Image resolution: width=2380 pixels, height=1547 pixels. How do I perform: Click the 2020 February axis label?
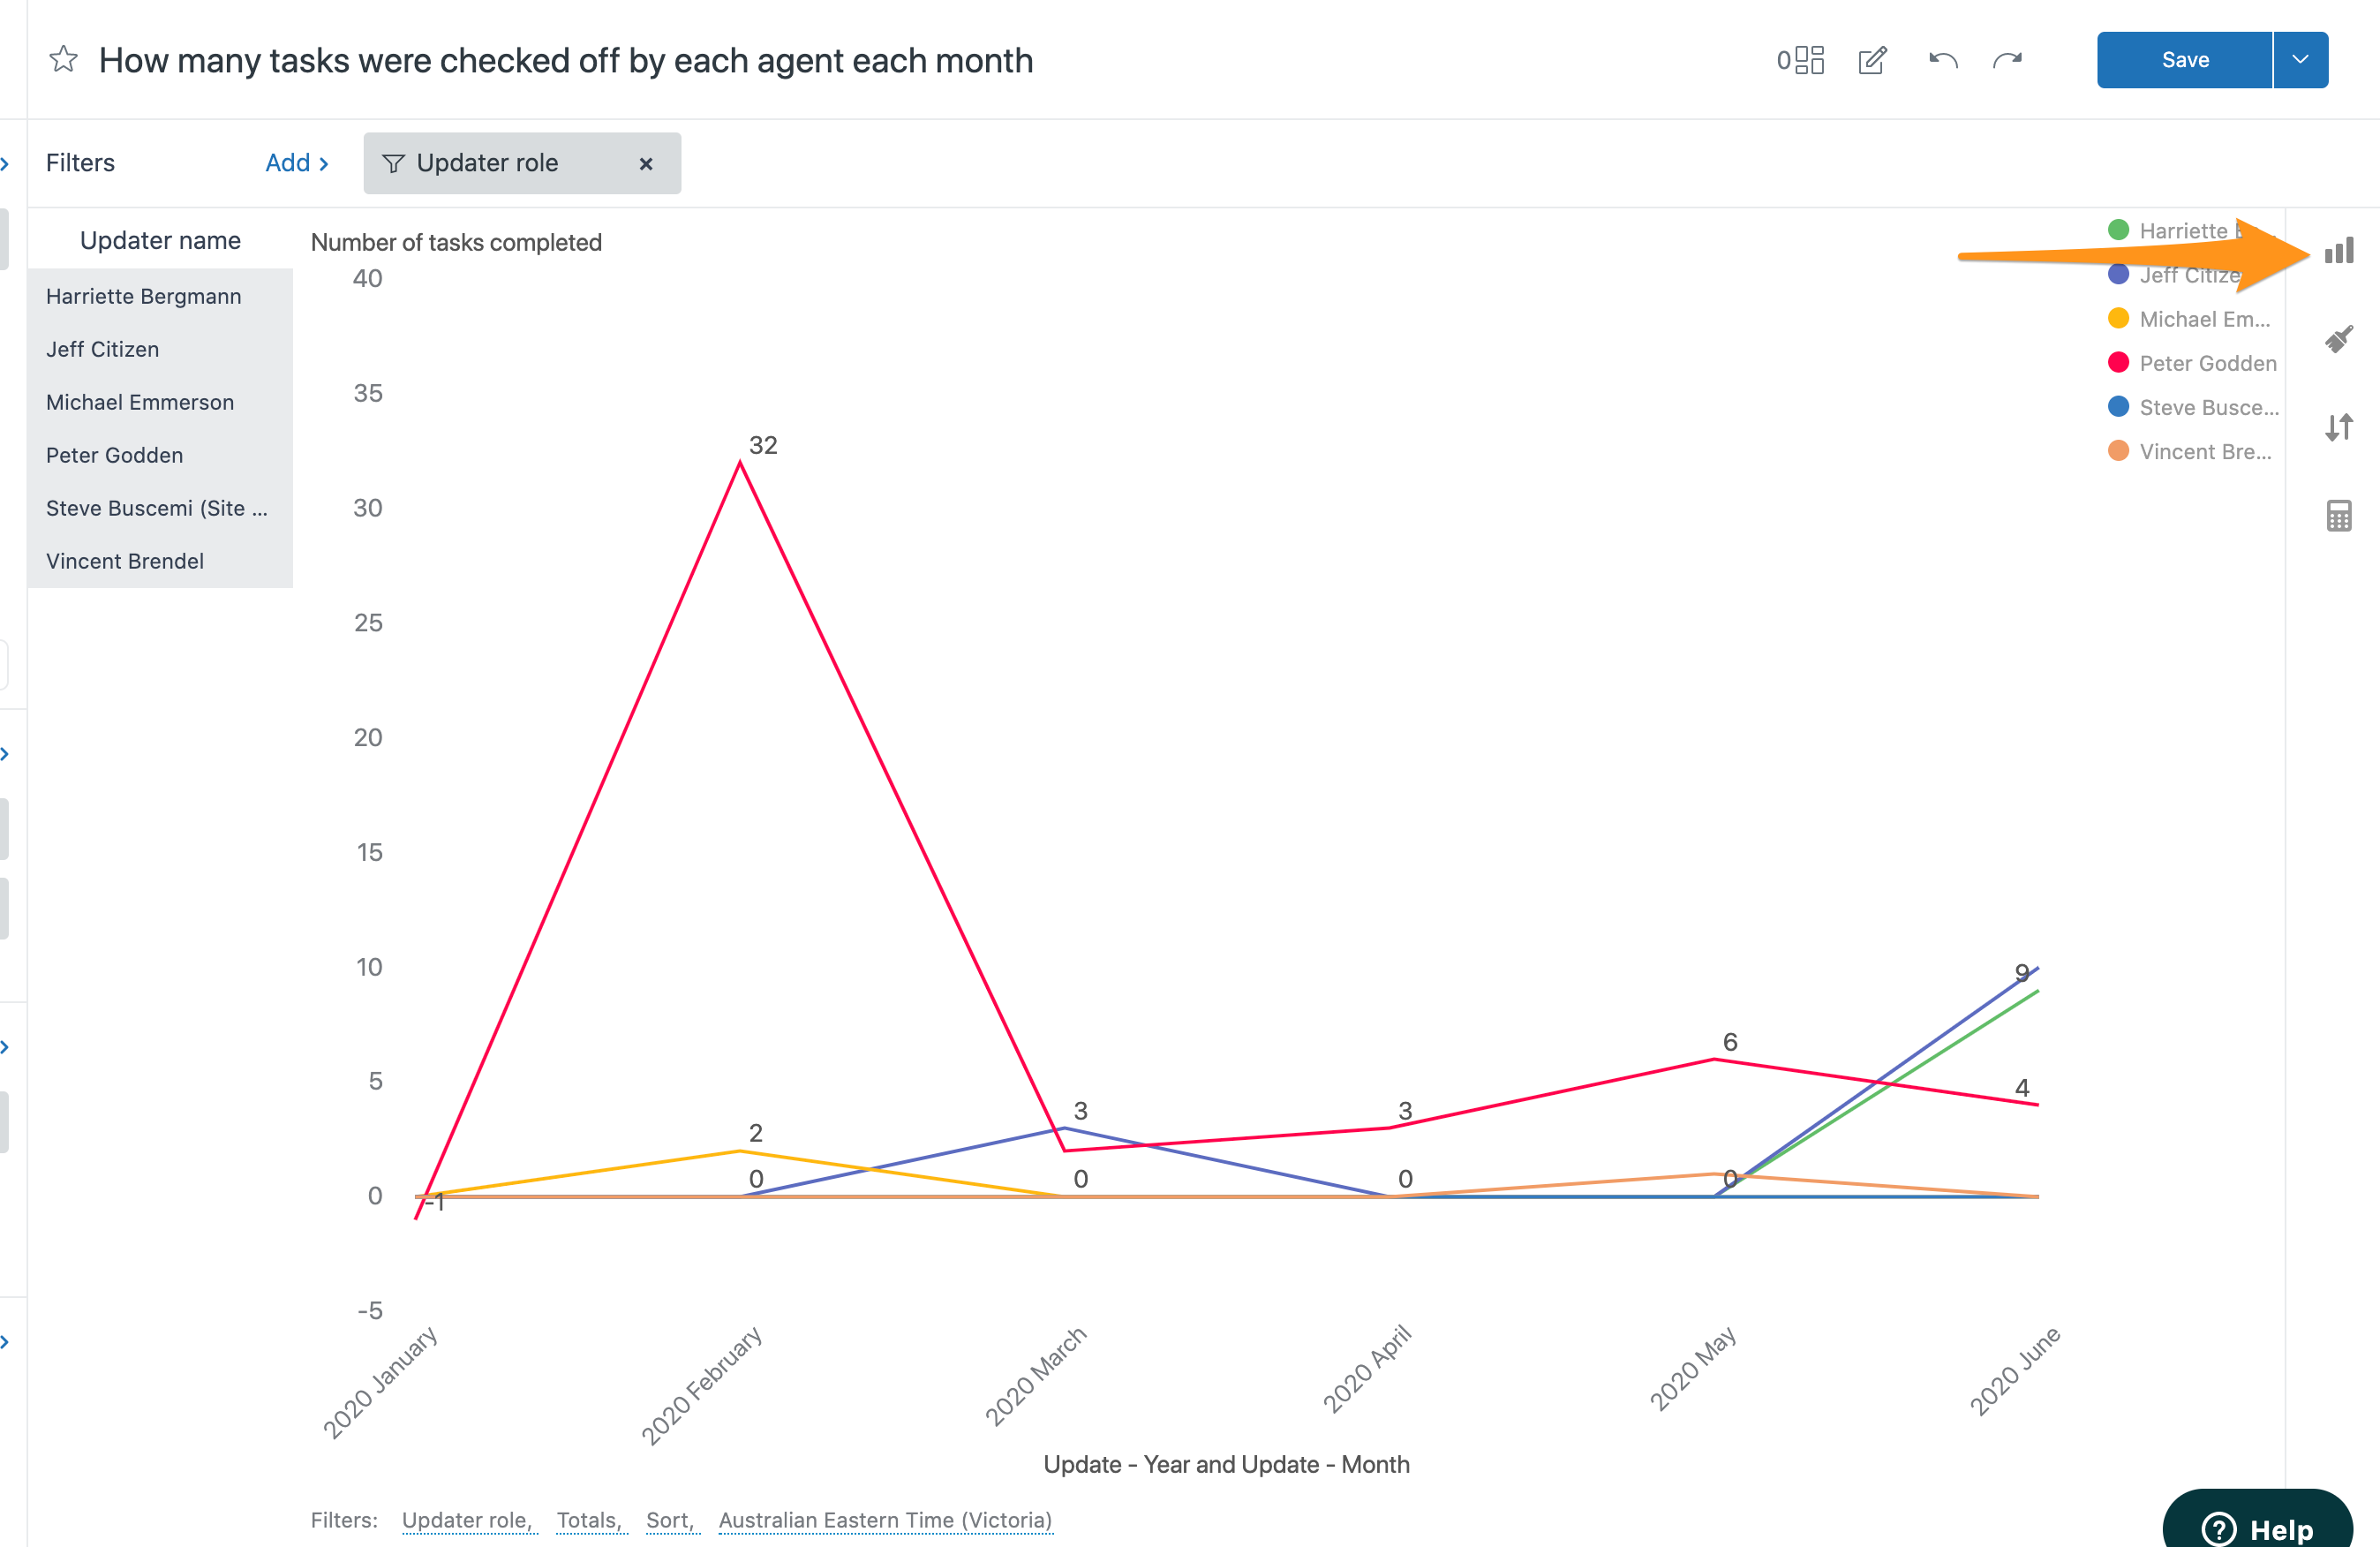(x=701, y=1385)
